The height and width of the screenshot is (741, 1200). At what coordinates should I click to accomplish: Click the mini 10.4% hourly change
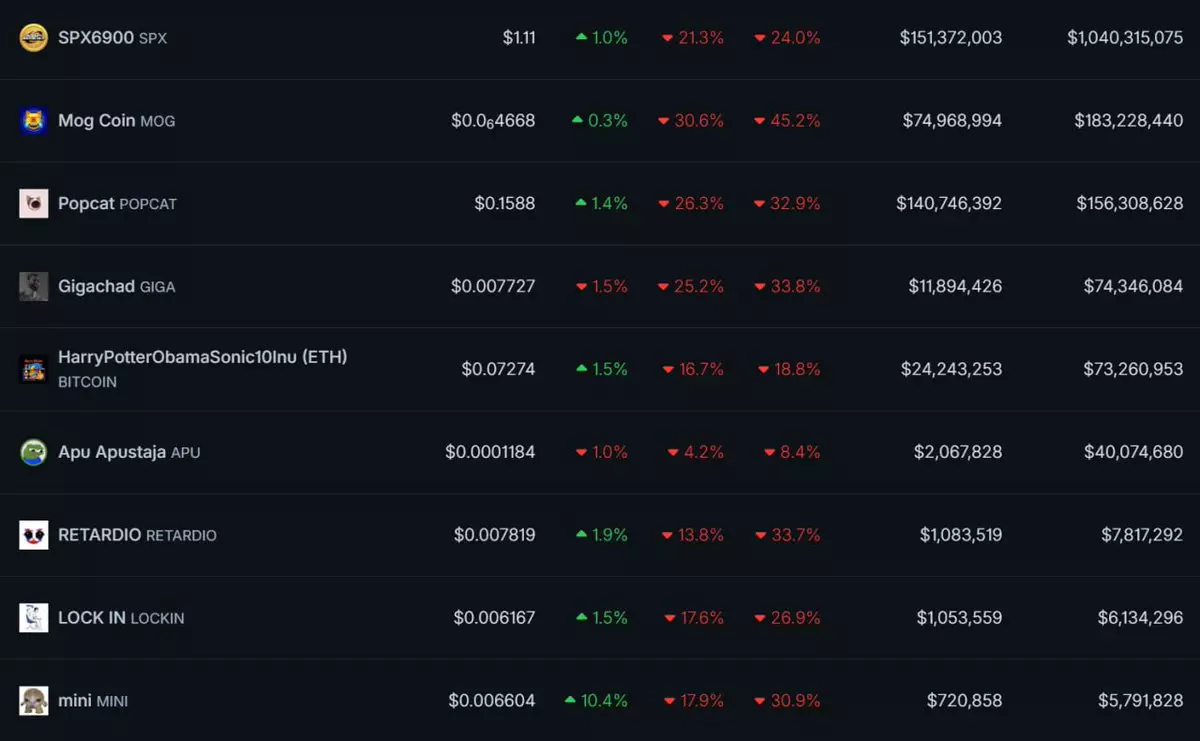click(x=597, y=701)
